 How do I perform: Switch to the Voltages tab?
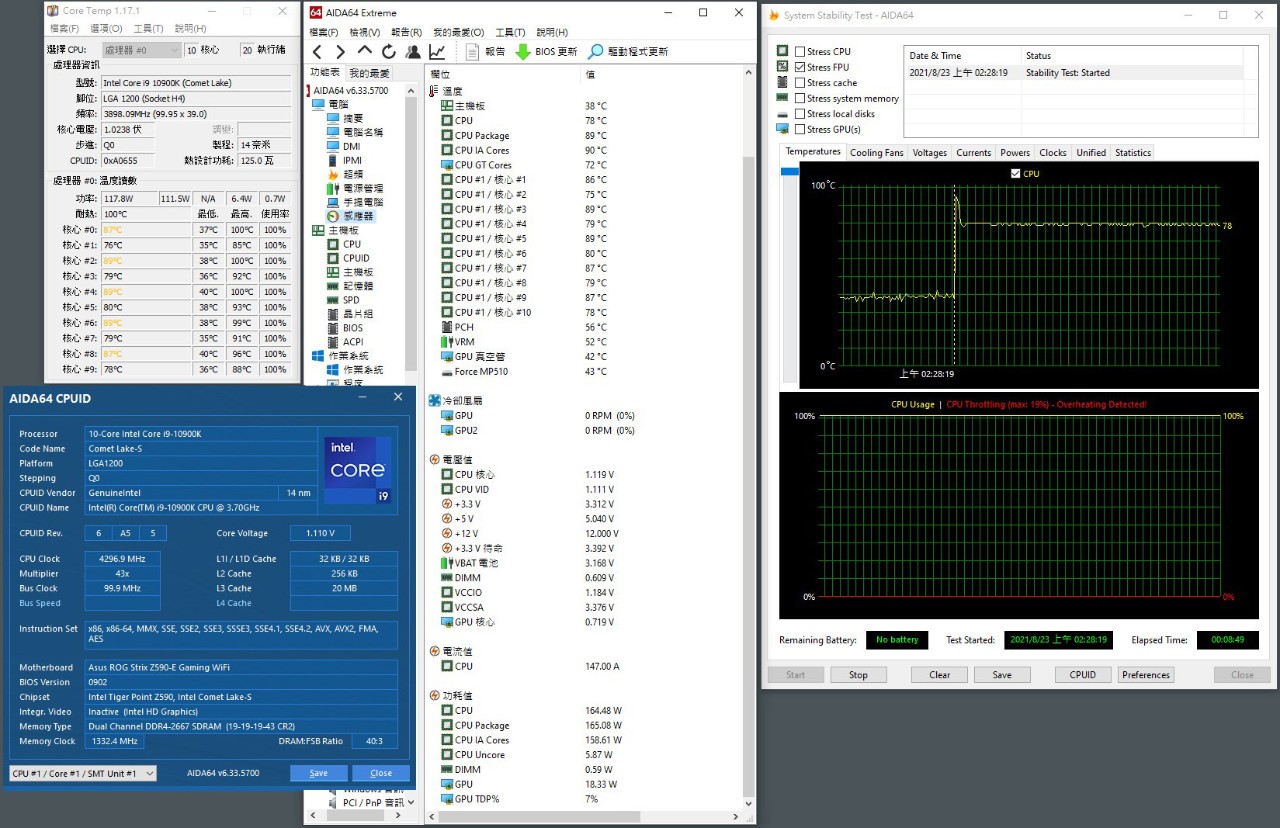(929, 153)
